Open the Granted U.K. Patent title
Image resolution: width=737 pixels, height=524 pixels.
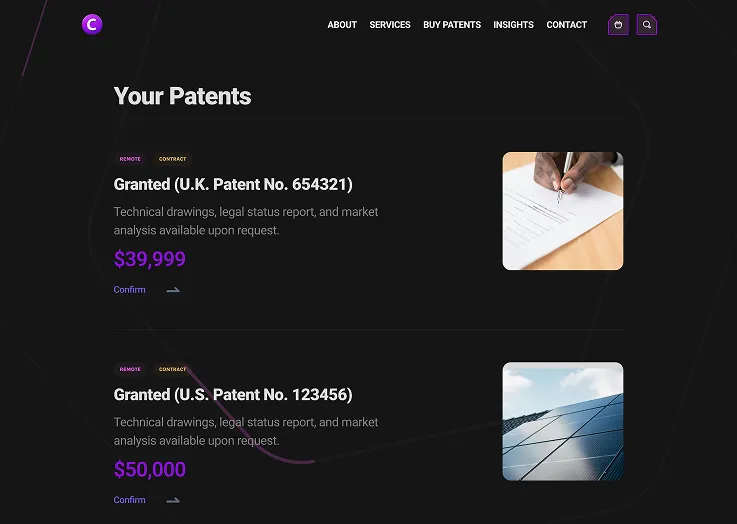point(233,185)
